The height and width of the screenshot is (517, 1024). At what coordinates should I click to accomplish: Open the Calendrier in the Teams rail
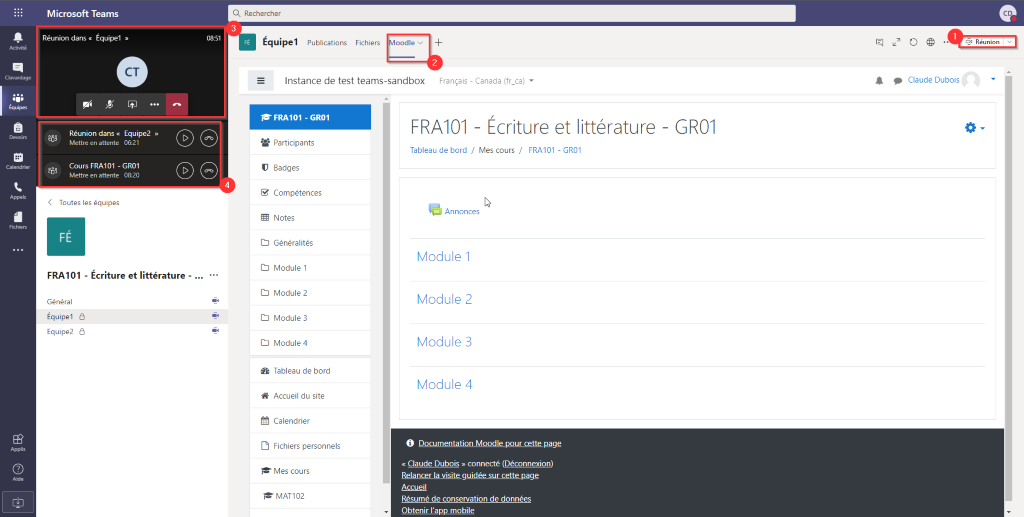click(x=18, y=161)
